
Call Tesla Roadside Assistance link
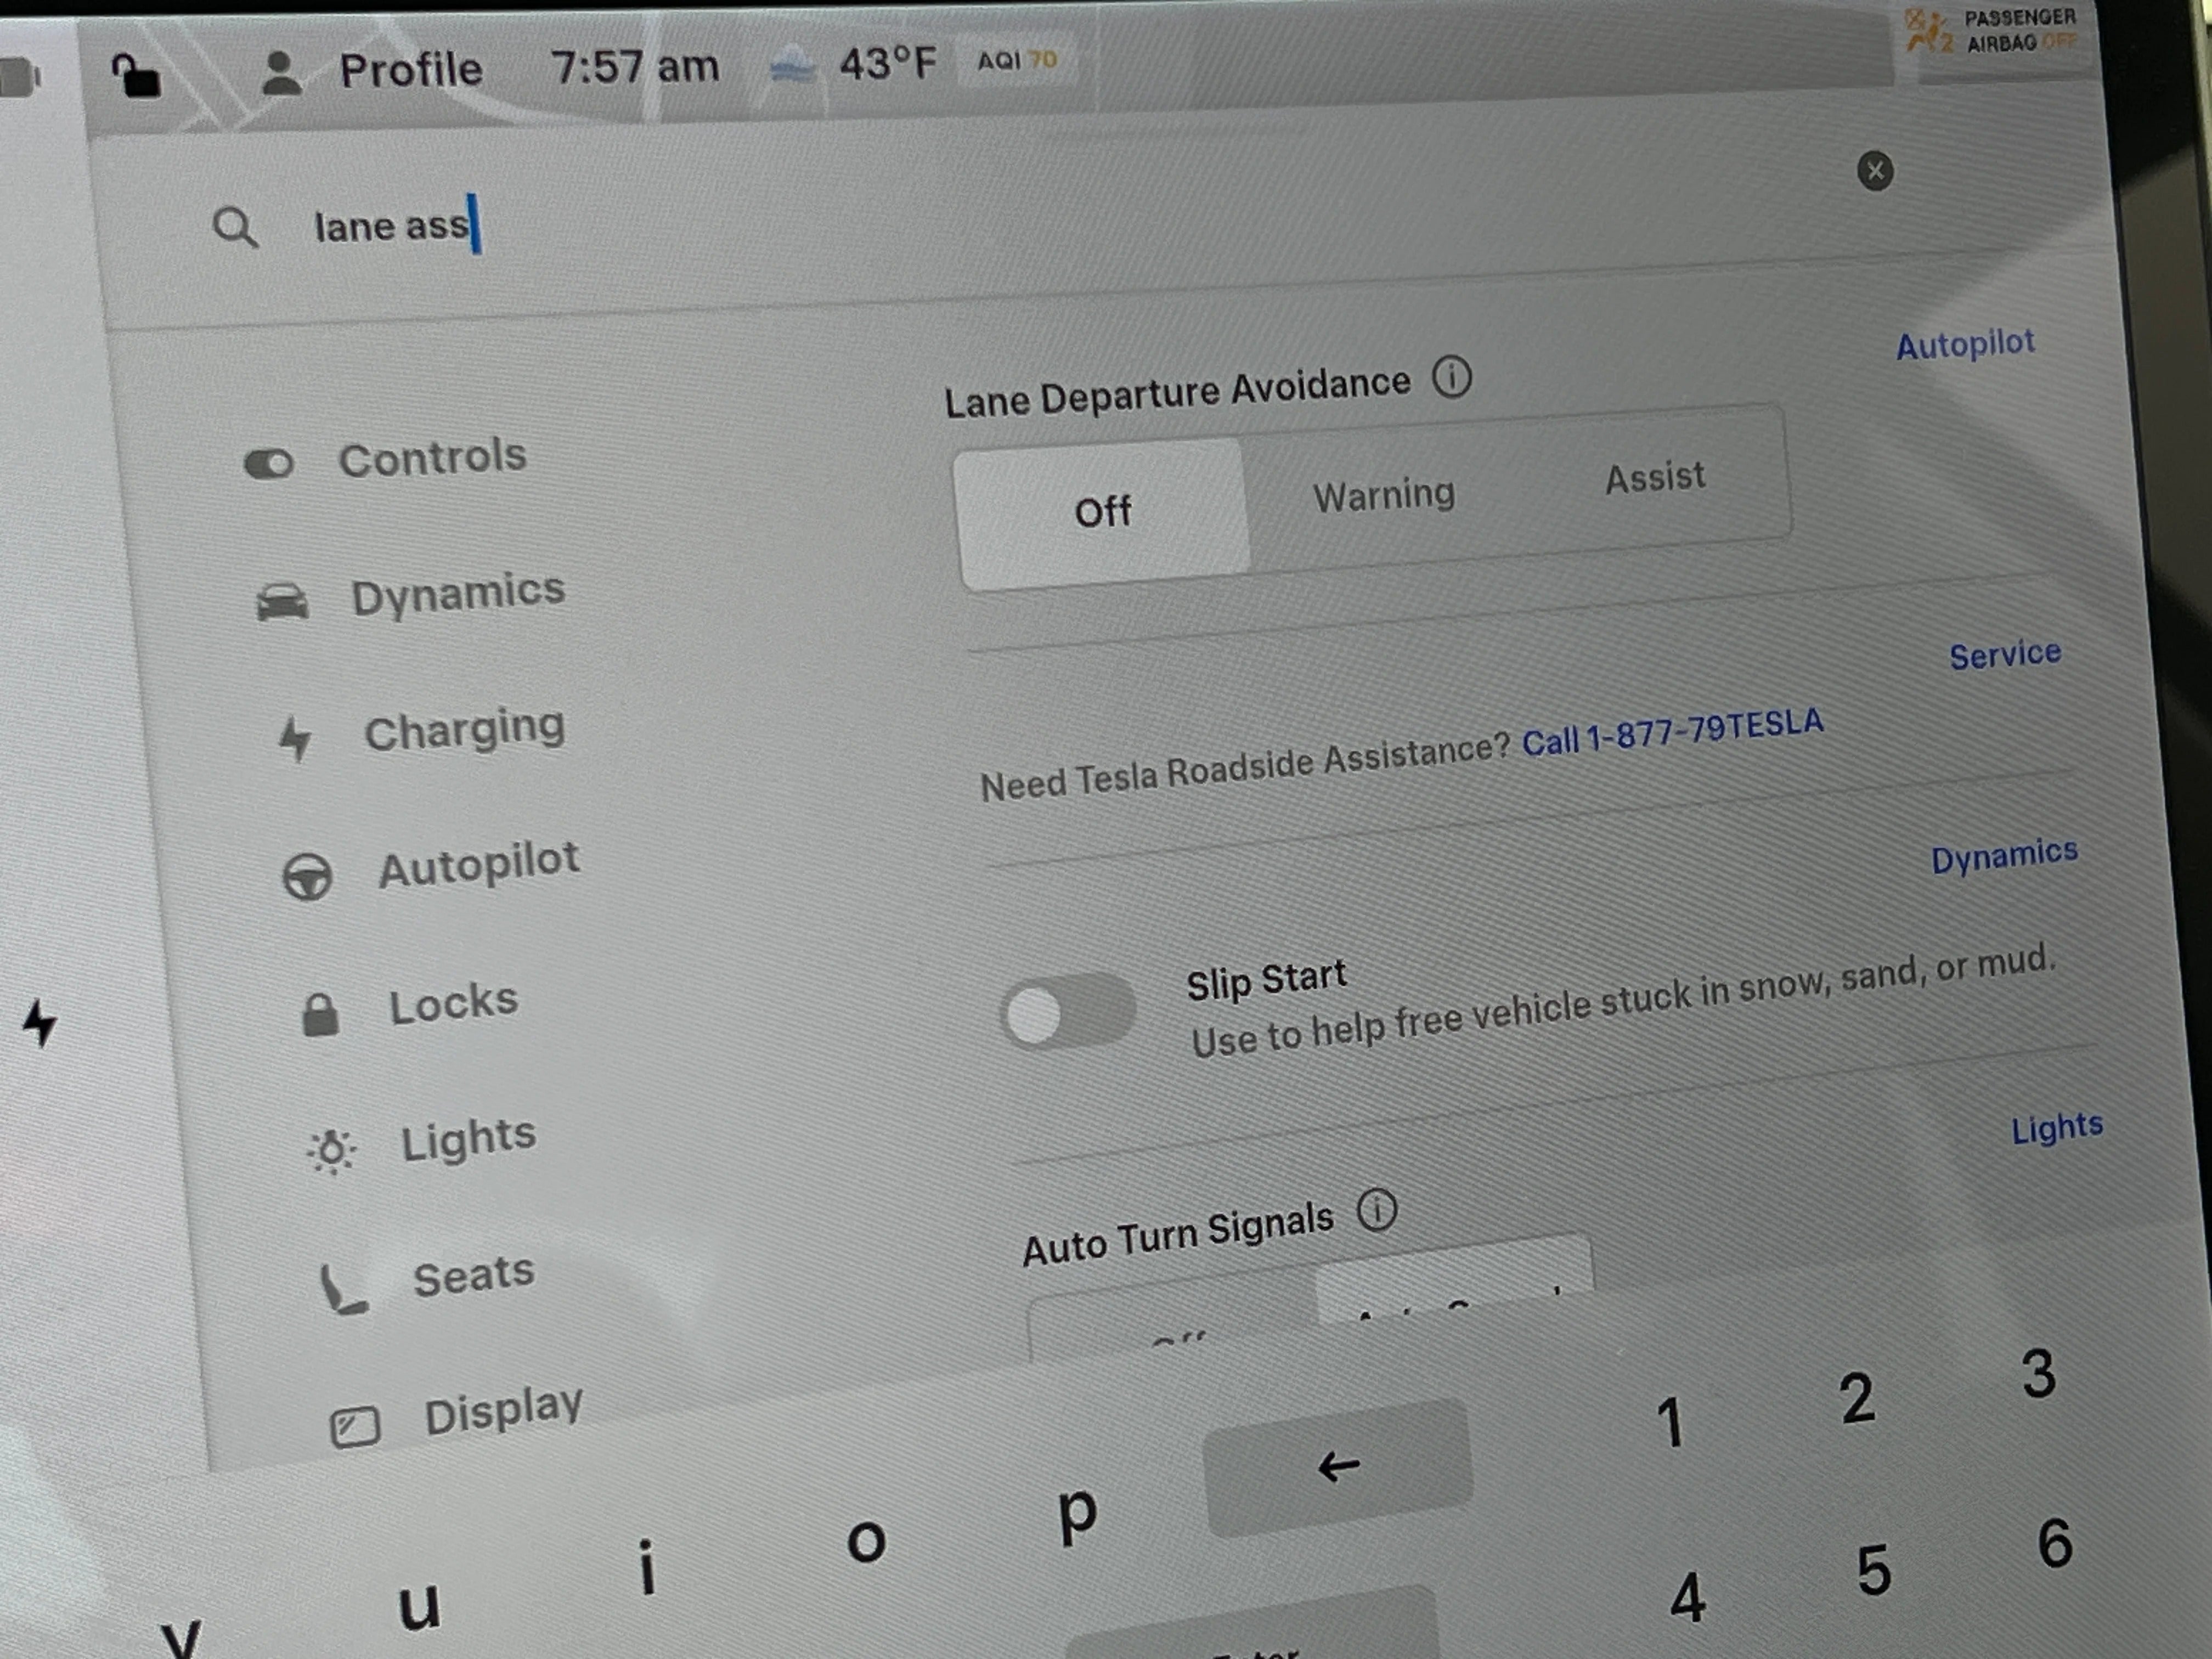coord(1672,731)
